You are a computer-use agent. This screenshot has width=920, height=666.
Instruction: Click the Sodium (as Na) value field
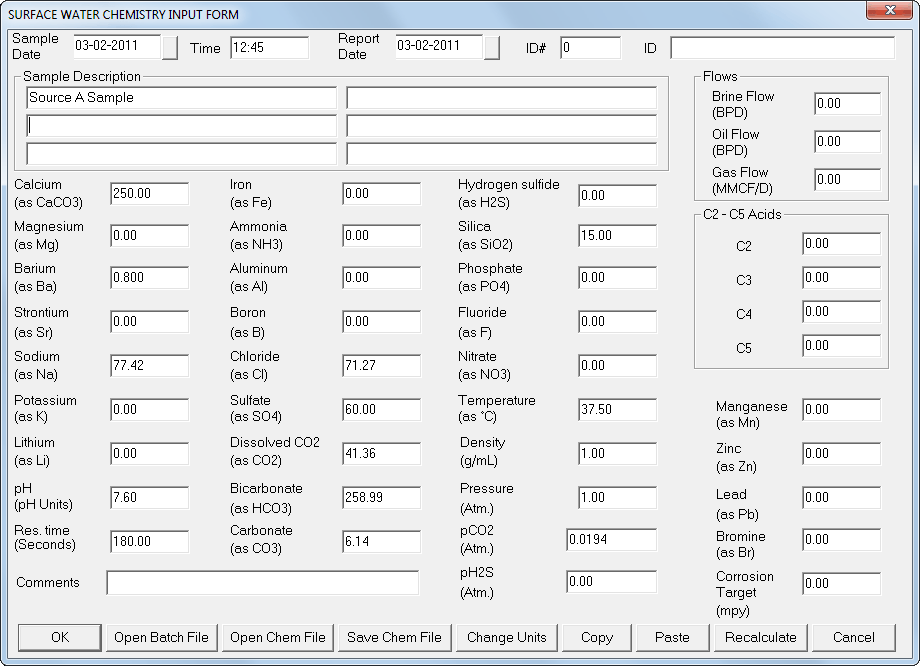click(150, 366)
